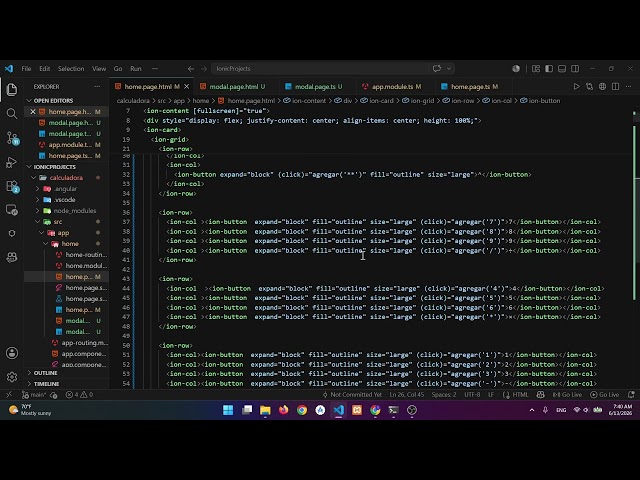The image size is (640, 480).
Task: Open Explorer views and more actions ellipsis
Action: pyautogui.click(x=97, y=87)
